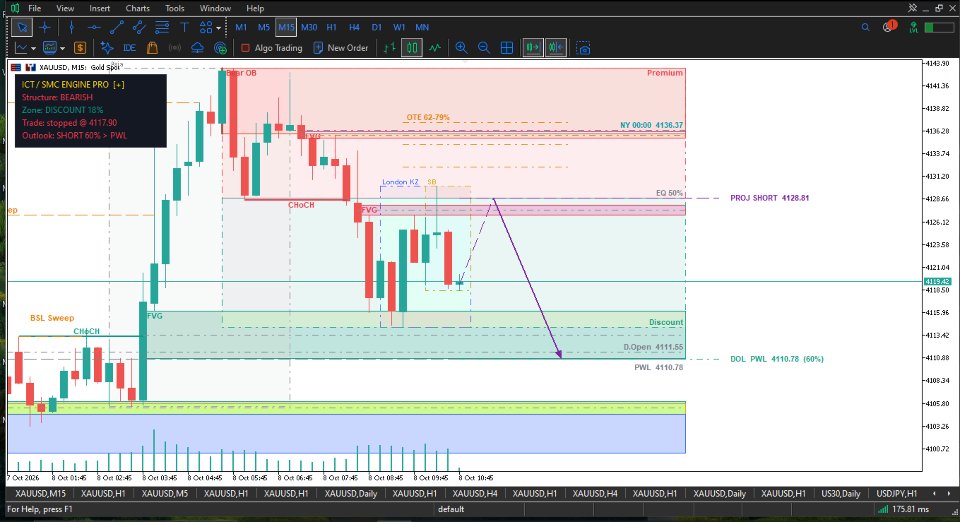Expand the templates dropdown arrow
Image resolution: width=960 pixels, height=522 pixels.
coord(62,48)
